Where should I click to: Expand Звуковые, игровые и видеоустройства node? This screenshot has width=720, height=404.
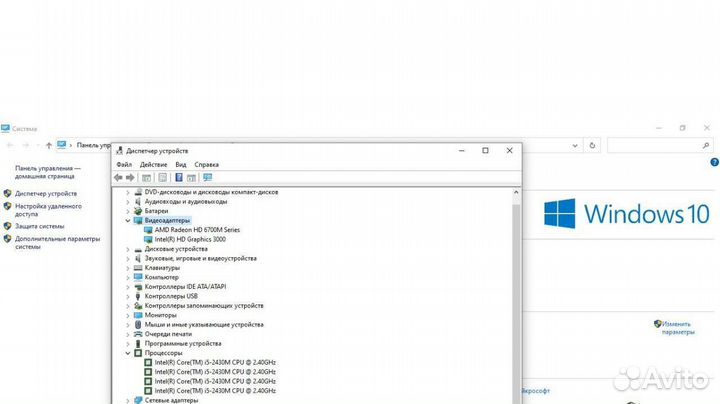[x=128, y=258]
